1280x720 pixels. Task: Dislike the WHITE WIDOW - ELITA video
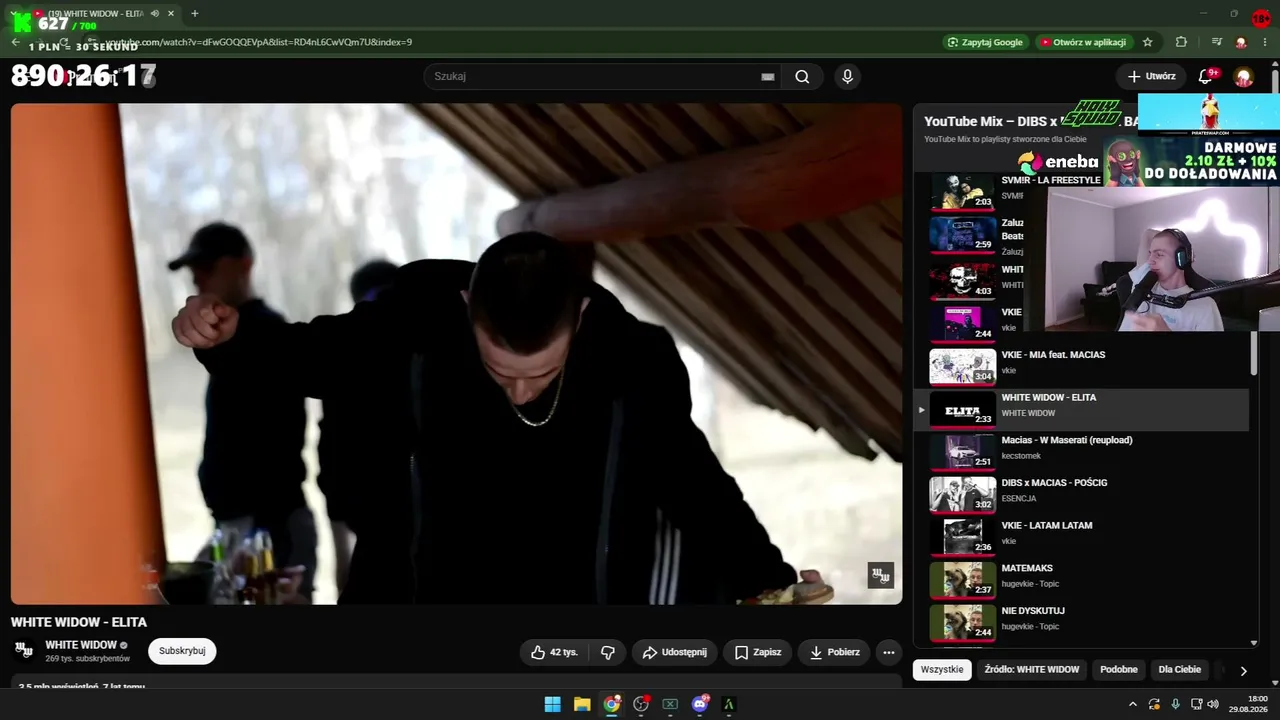(607, 652)
